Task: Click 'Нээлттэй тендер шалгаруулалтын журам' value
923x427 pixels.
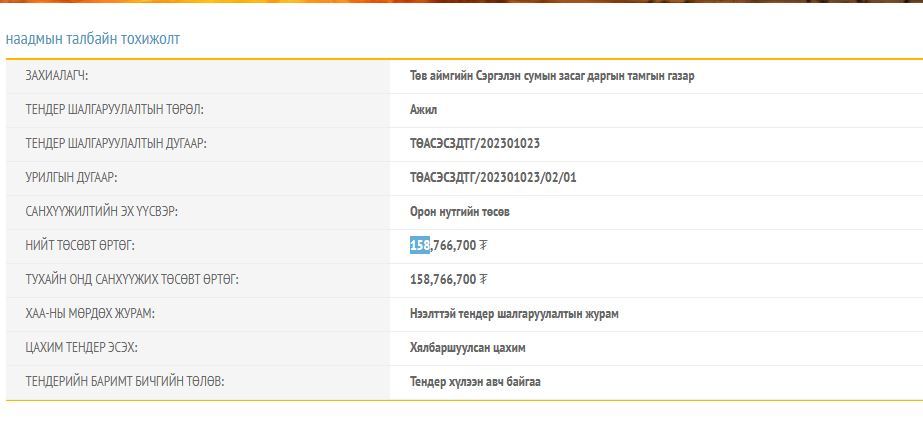Action: tap(514, 314)
